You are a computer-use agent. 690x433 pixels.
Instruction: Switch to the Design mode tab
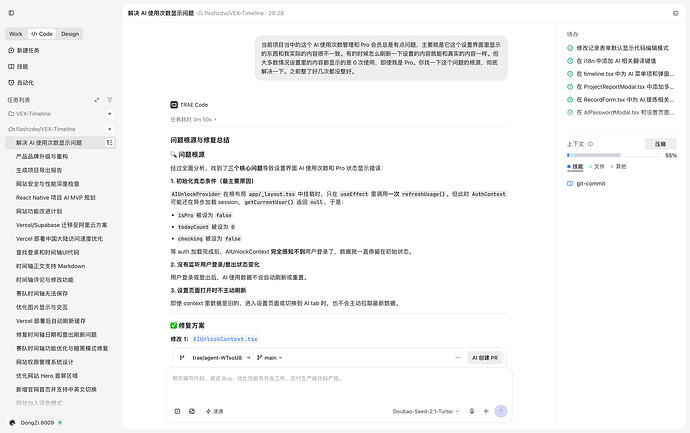[70, 34]
